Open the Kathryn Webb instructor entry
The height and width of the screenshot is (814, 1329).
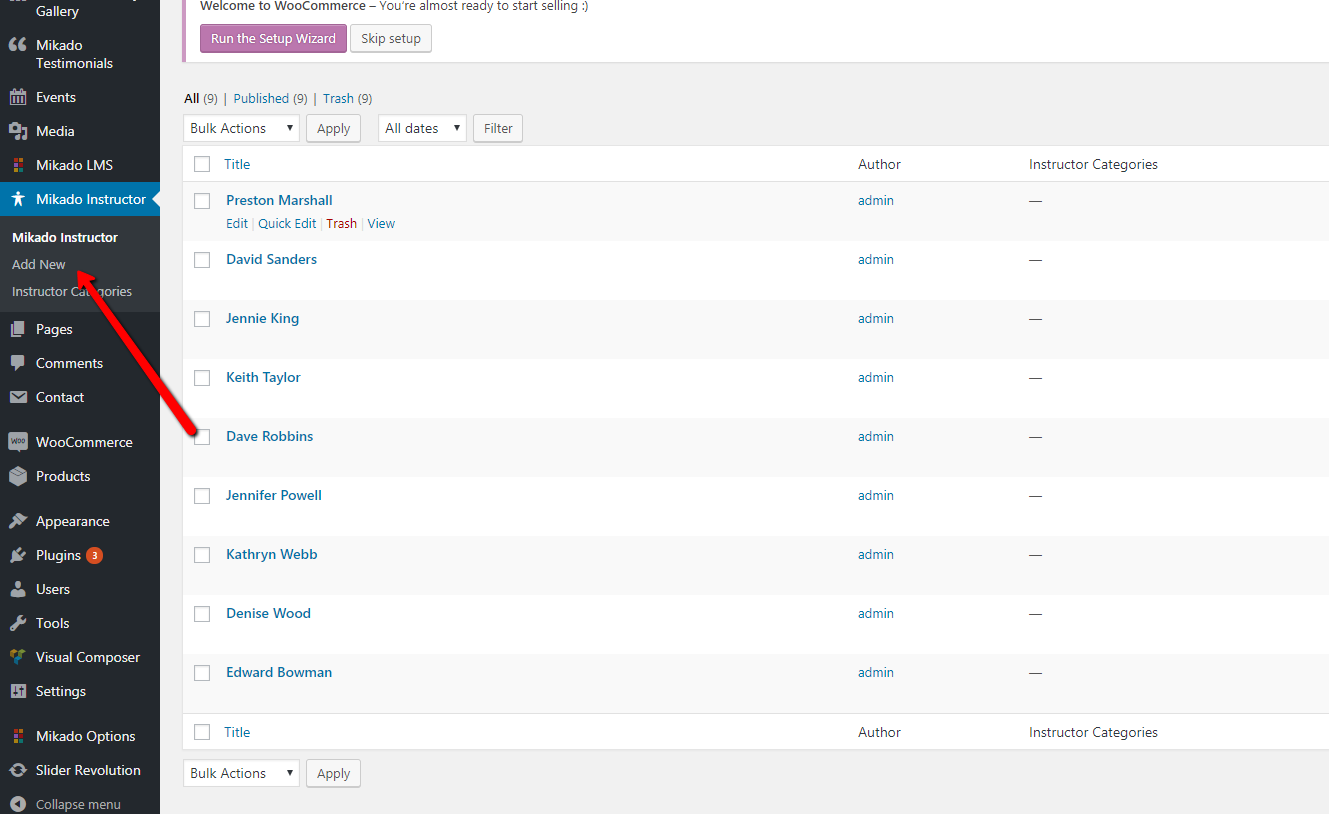pos(271,554)
